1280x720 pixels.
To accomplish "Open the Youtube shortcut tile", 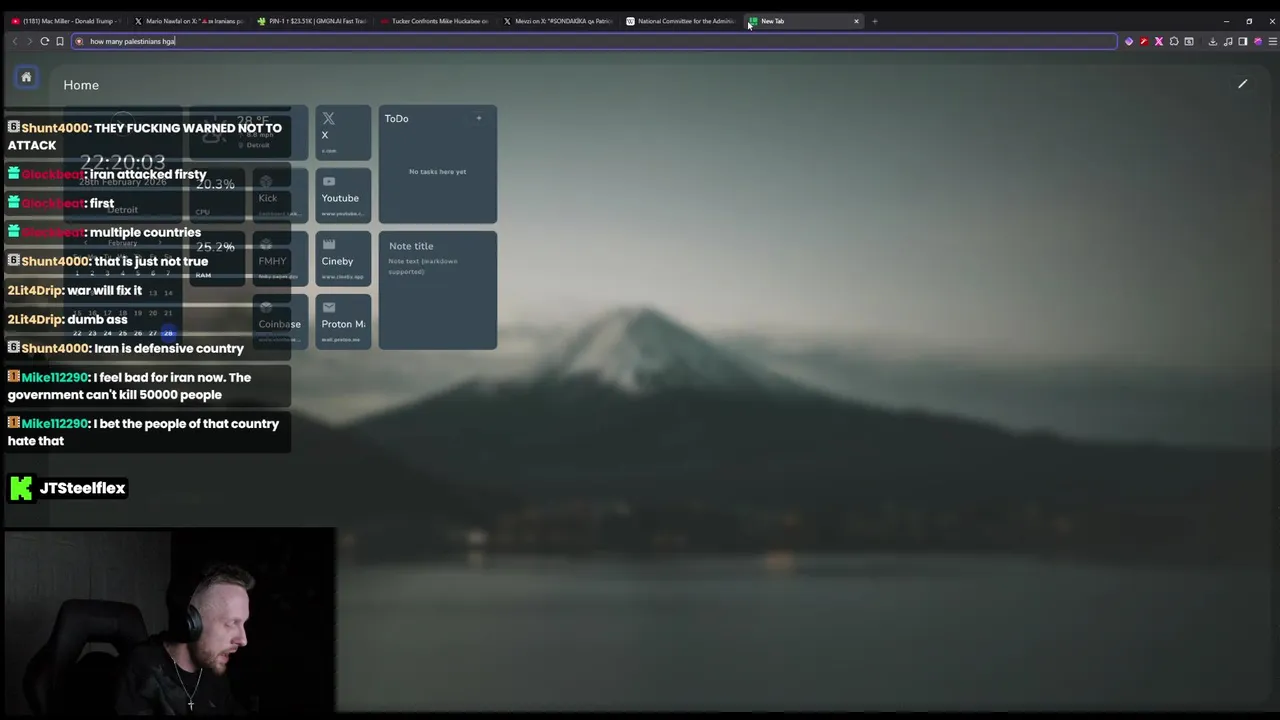I will (x=343, y=196).
